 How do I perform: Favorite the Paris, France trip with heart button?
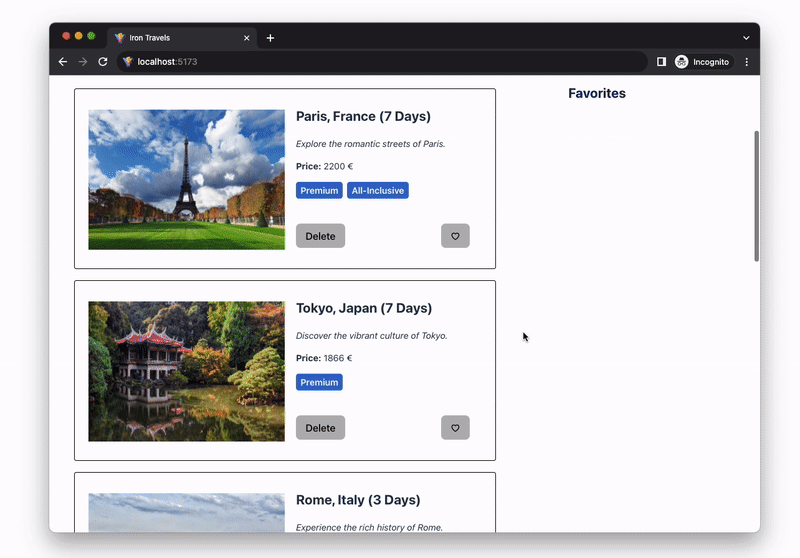455,236
